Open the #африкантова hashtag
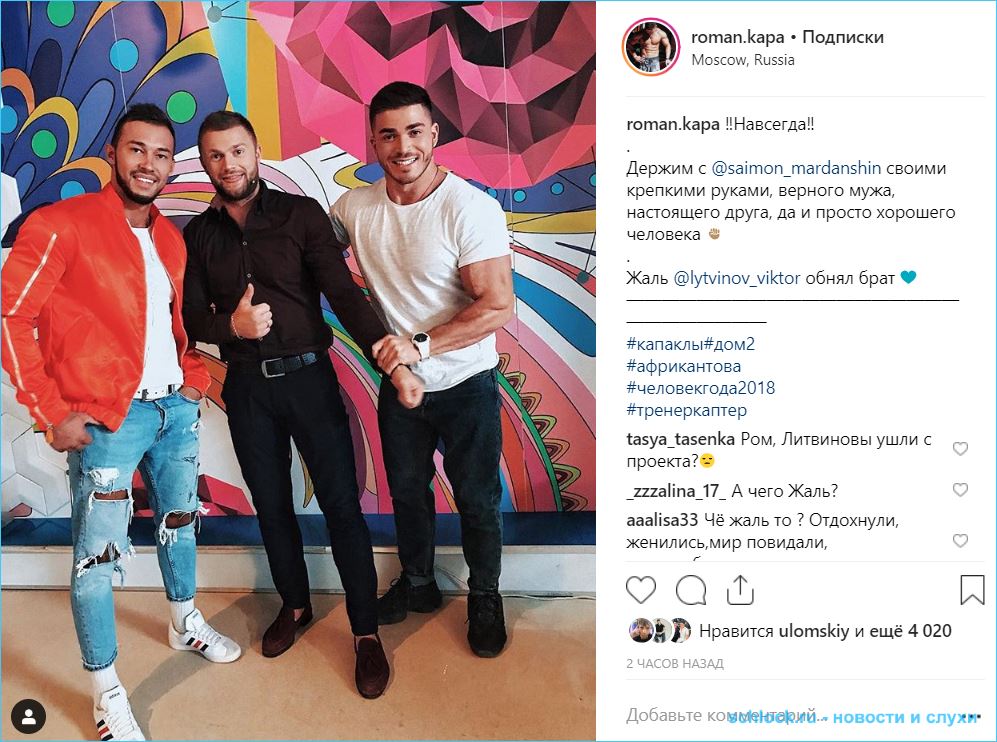The width and height of the screenshot is (997, 742). 684,366
